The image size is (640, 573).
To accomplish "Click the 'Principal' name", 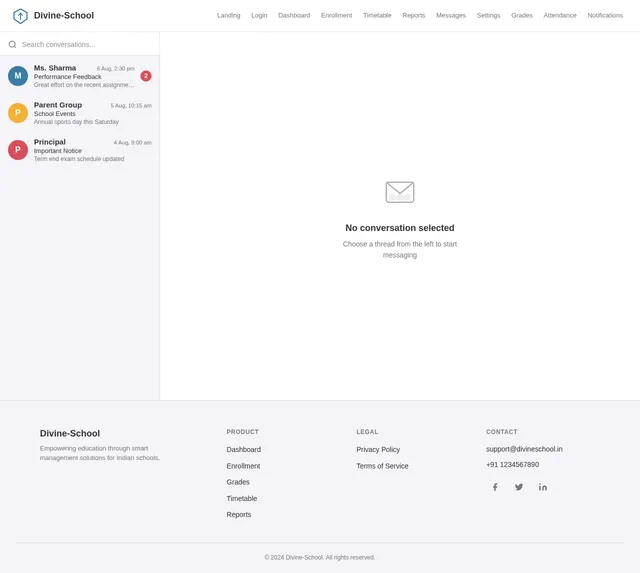I will [49, 142].
